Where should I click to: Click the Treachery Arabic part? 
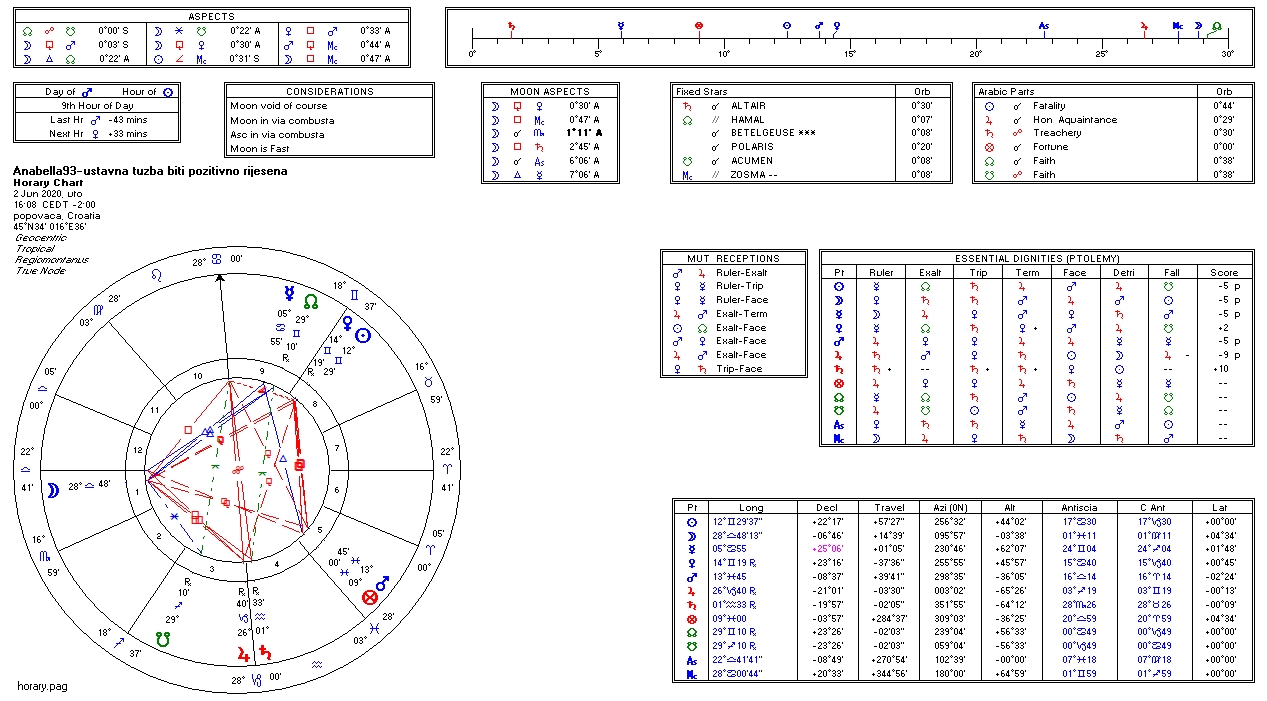1057,133
